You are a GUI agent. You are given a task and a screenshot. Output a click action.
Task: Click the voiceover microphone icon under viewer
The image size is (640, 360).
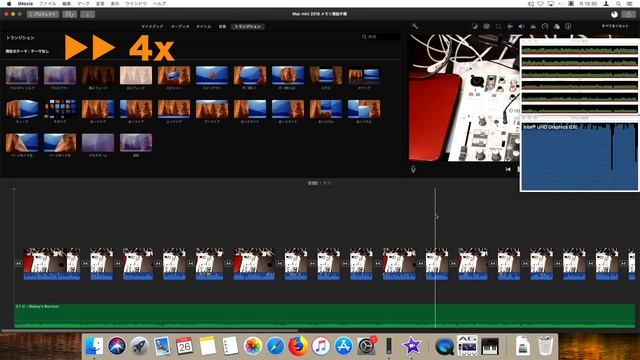tap(413, 169)
